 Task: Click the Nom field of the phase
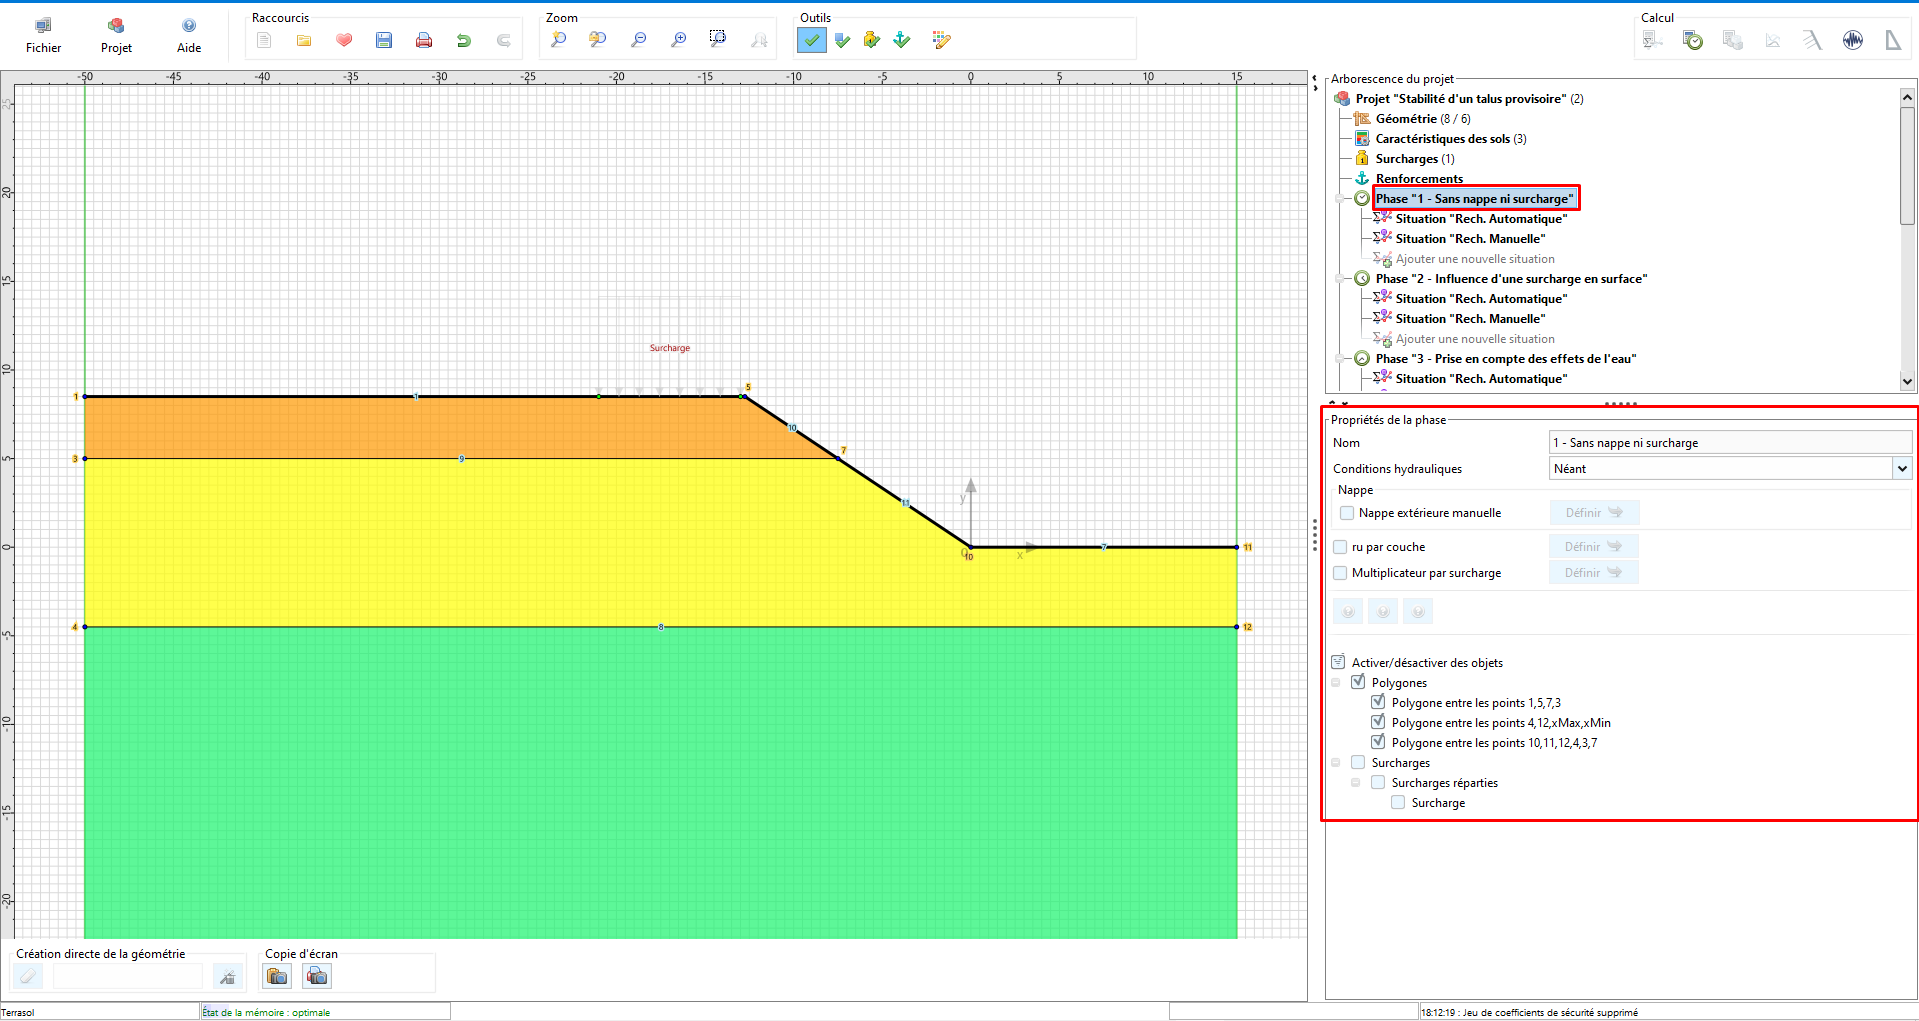coord(1730,442)
